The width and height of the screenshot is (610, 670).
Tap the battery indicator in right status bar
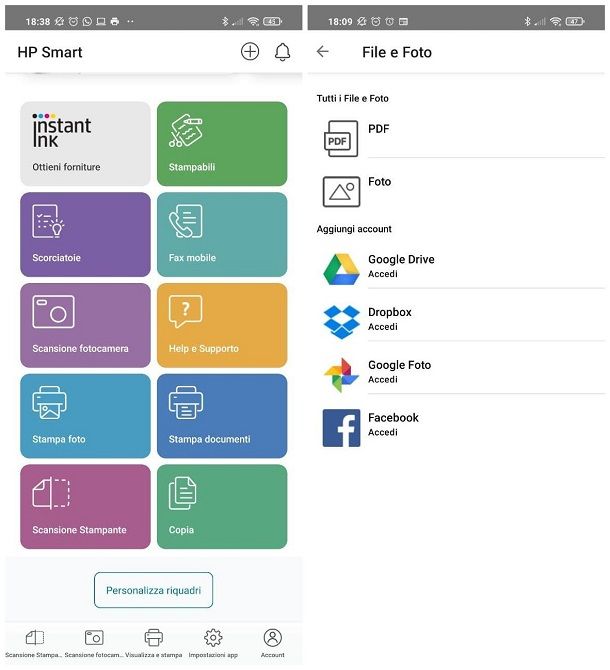tap(575, 21)
